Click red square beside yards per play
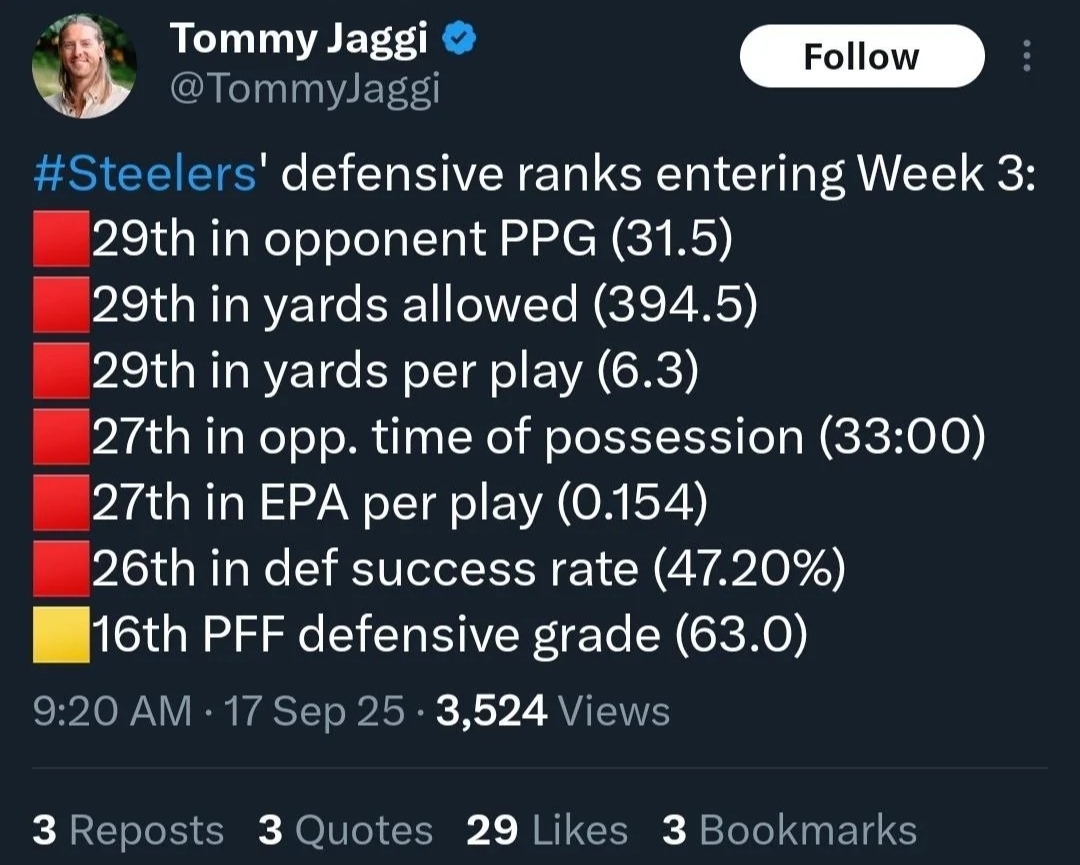The height and width of the screenshot is (865, 1080). click(x=61, y=371)
